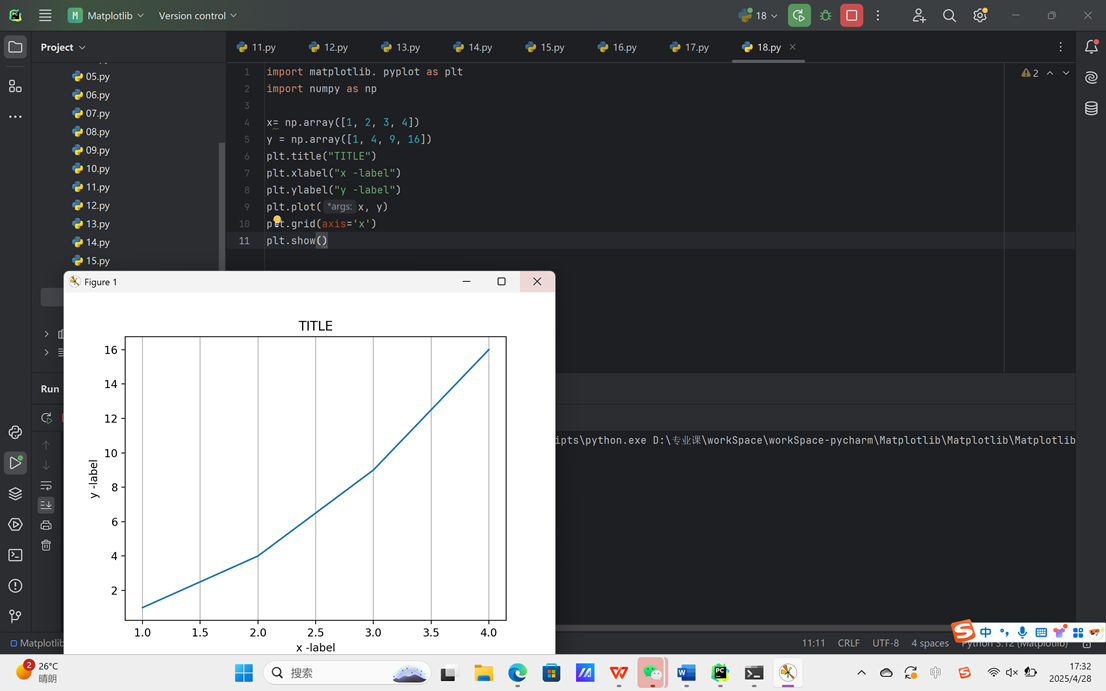Viewport: 1106px width, 691px height.
Task: Open the AI Assistant spiral icon
Action: [x=1091, y=78]
